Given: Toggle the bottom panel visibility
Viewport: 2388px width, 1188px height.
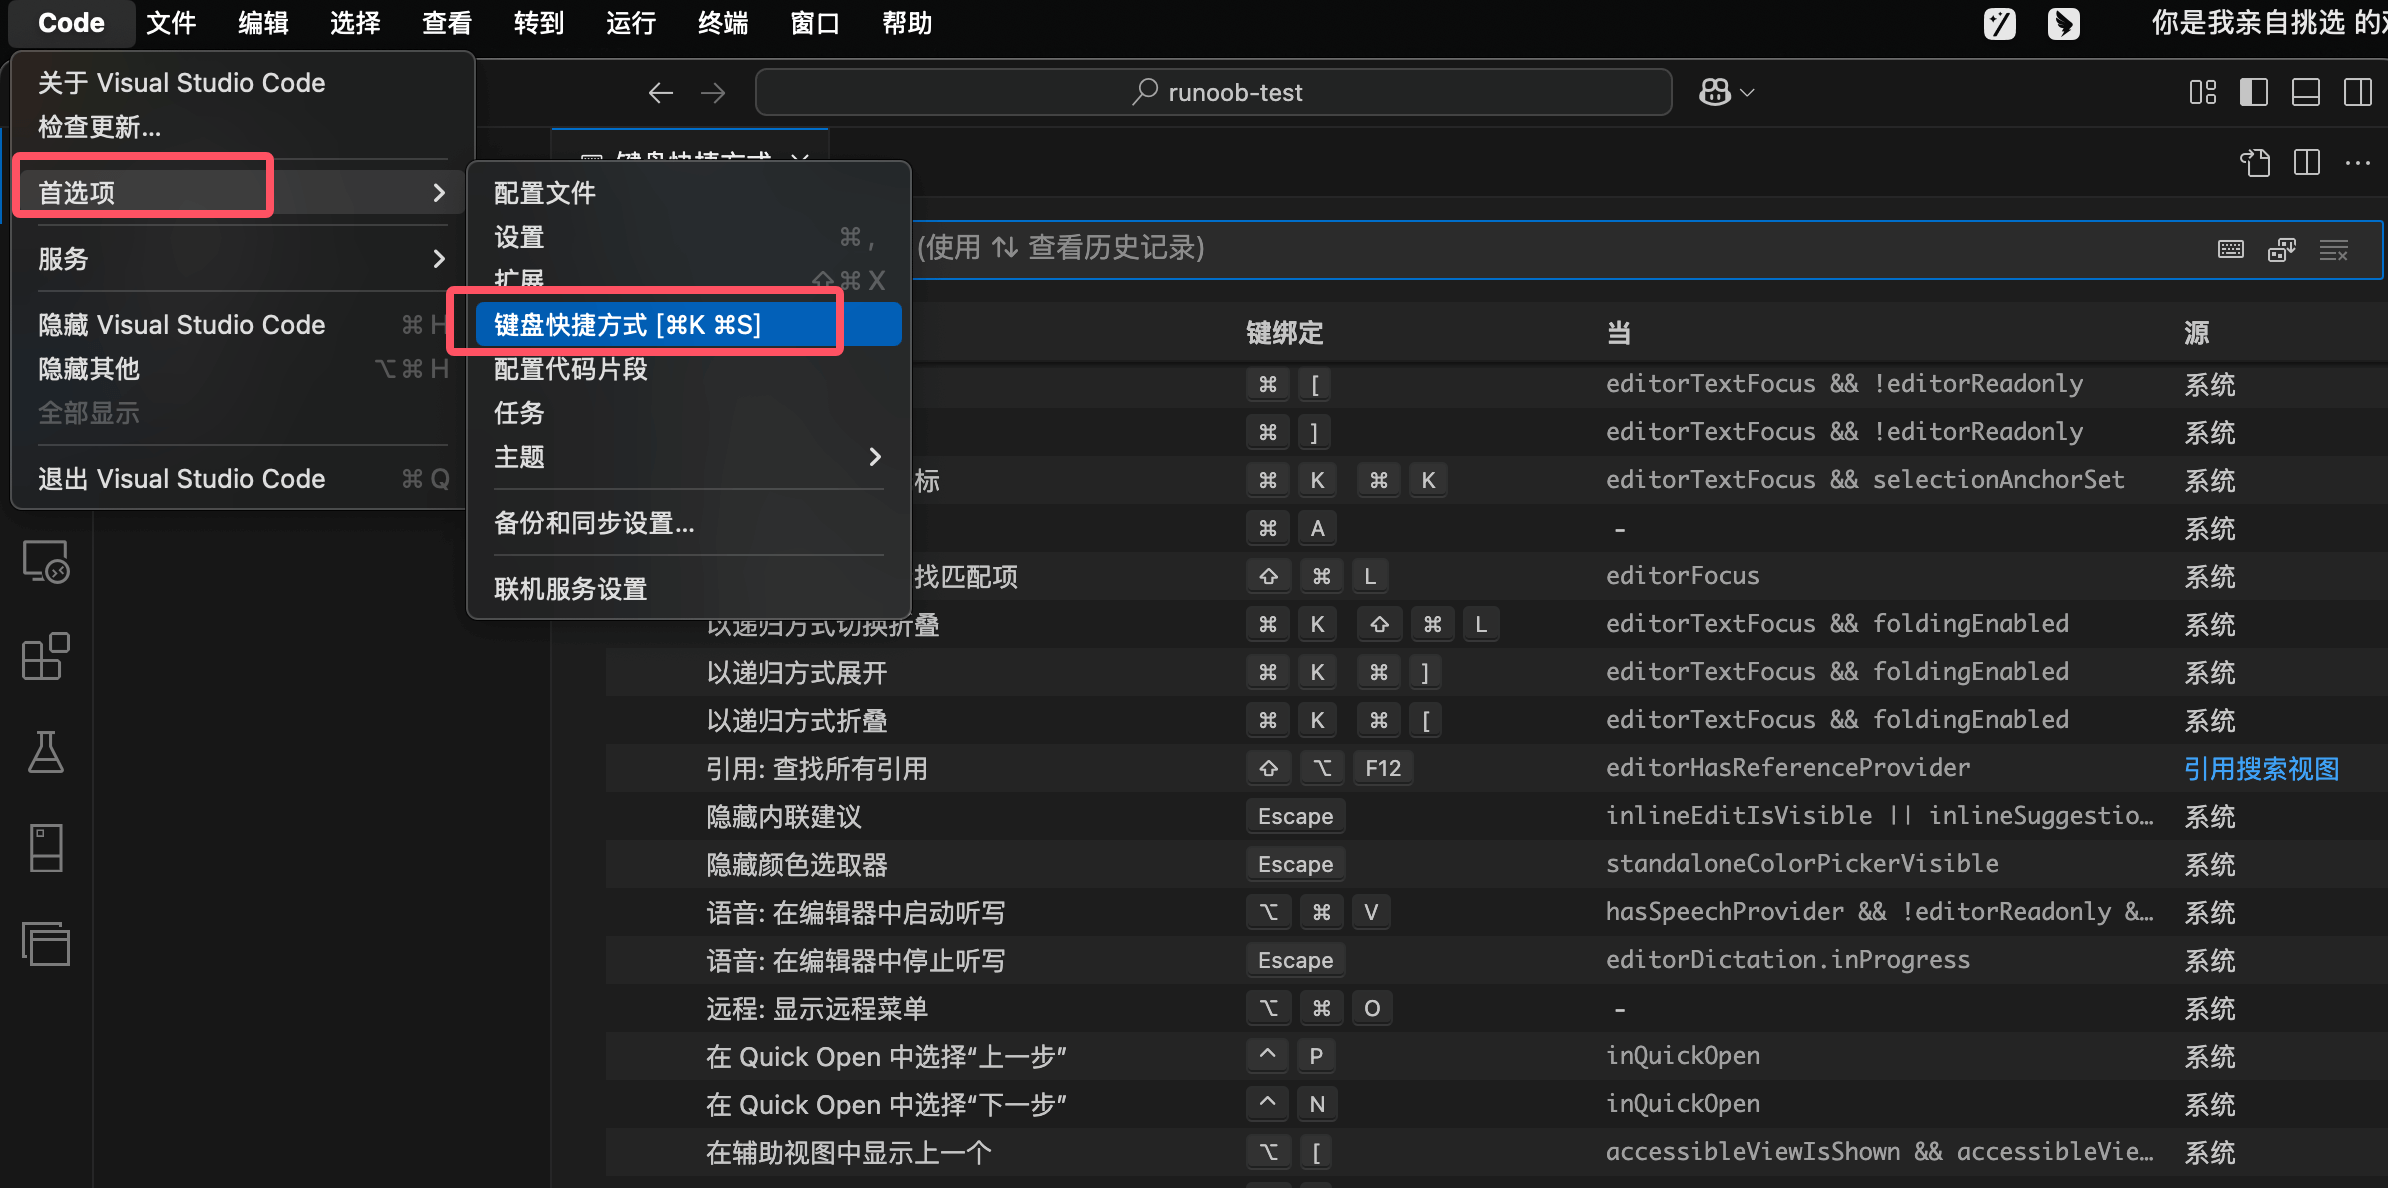Looking at the screenshot, I should [2306, 92].
